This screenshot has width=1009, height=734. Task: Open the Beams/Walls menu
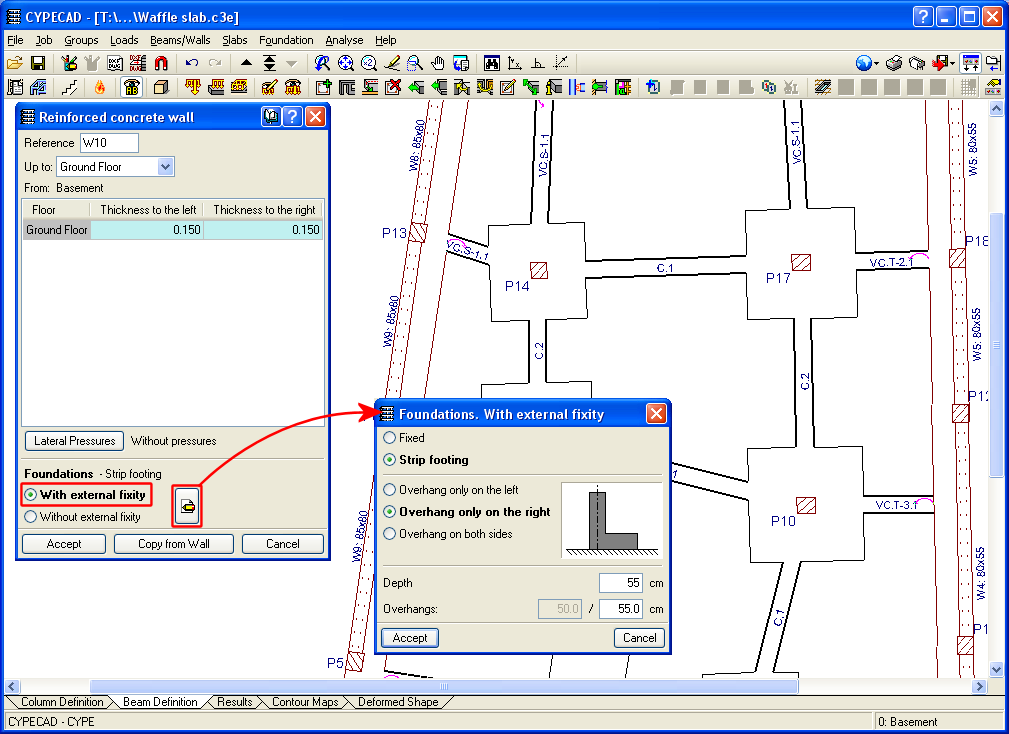coord(180,40)
